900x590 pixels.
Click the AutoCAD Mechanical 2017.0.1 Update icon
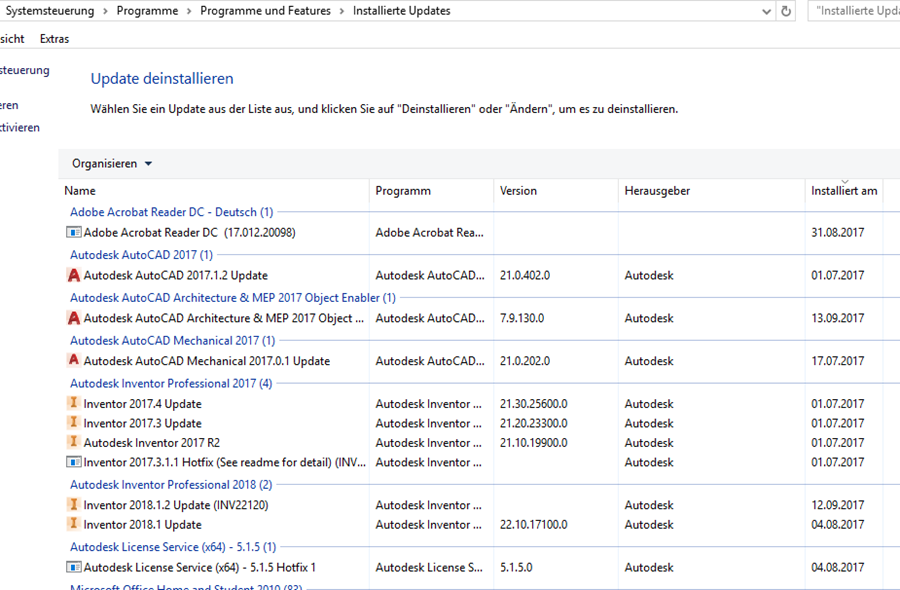(x=73, y=360)
